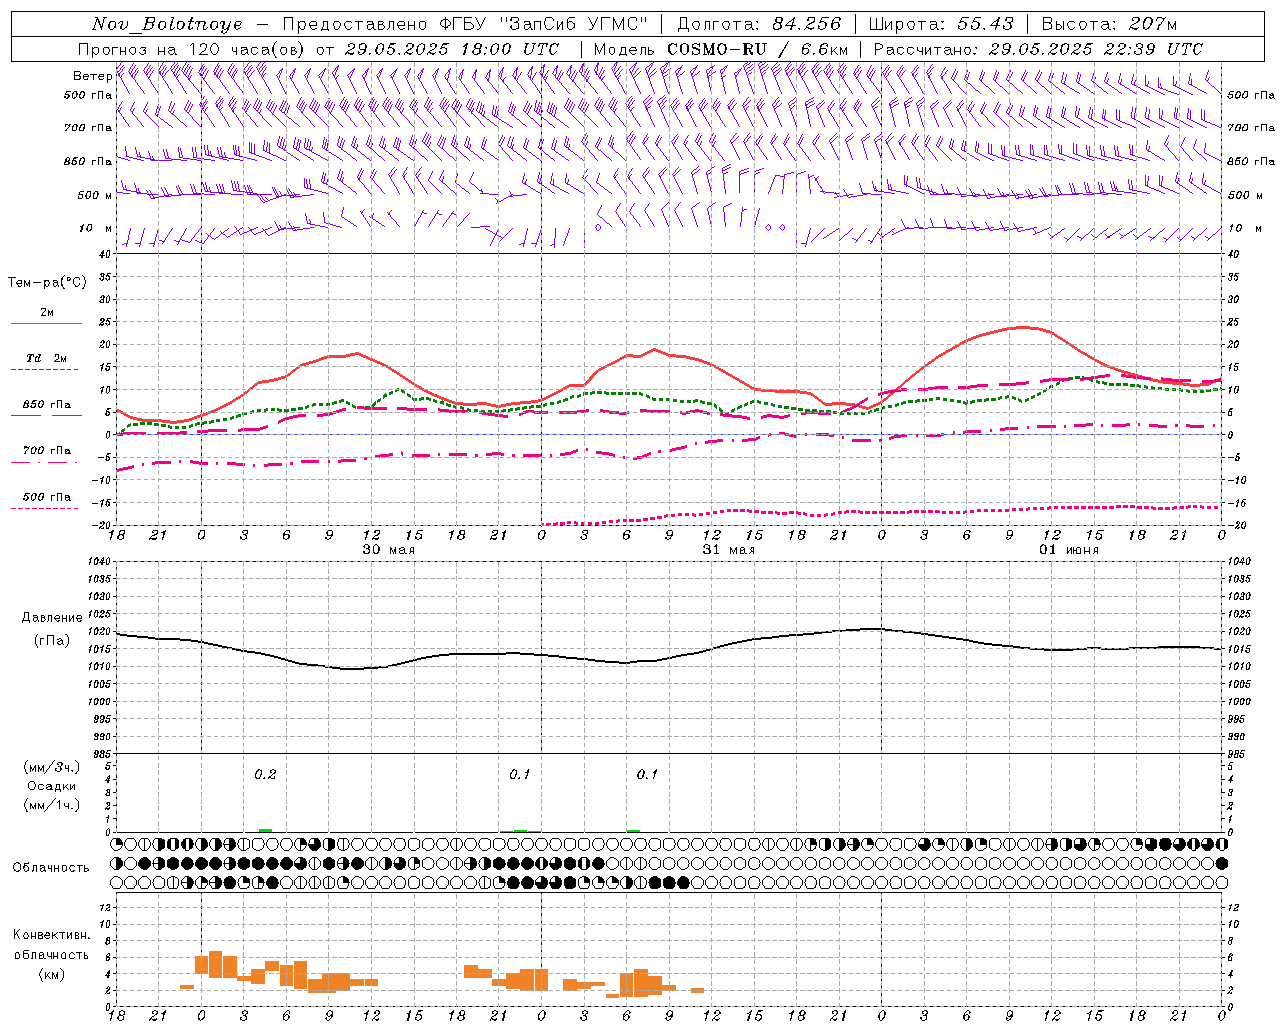Click the Td 2м legend entry
The width and height of the screenshot is (1280, 1024).
pyautogui.click(x=46, y=358)
